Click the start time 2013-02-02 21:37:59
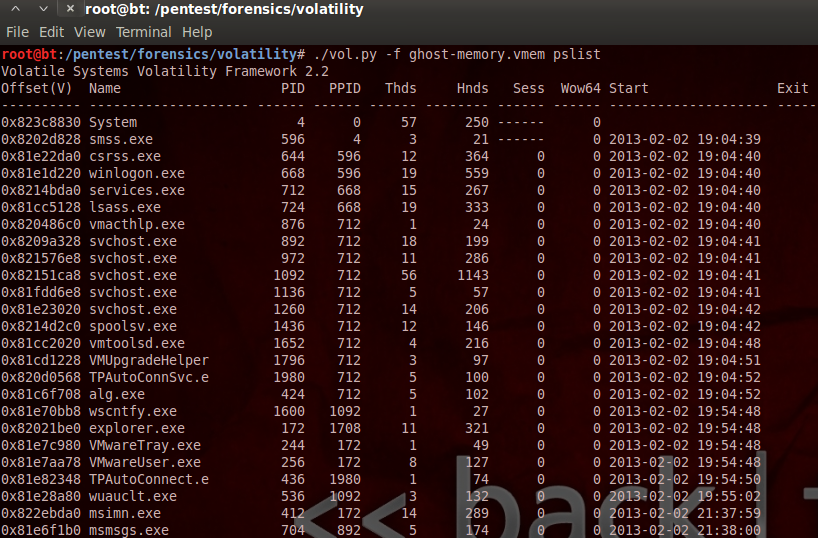This screenshot has height=538, width=818. coord(684,513)
